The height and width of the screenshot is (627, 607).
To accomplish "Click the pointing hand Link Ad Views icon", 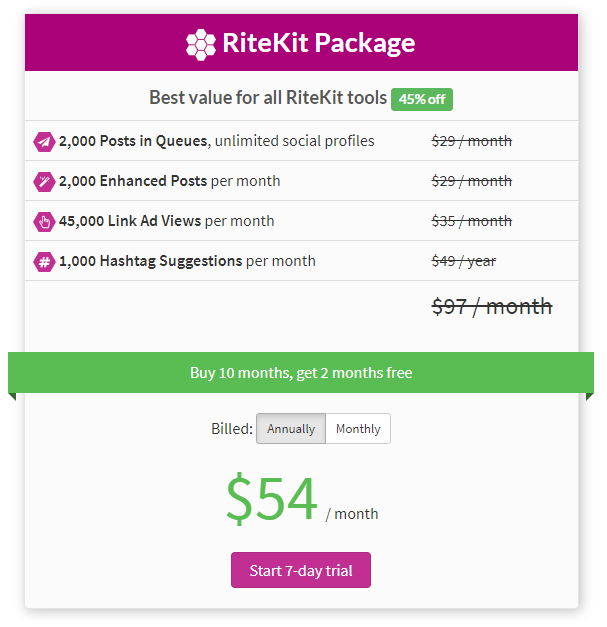I will click(44, 222).
